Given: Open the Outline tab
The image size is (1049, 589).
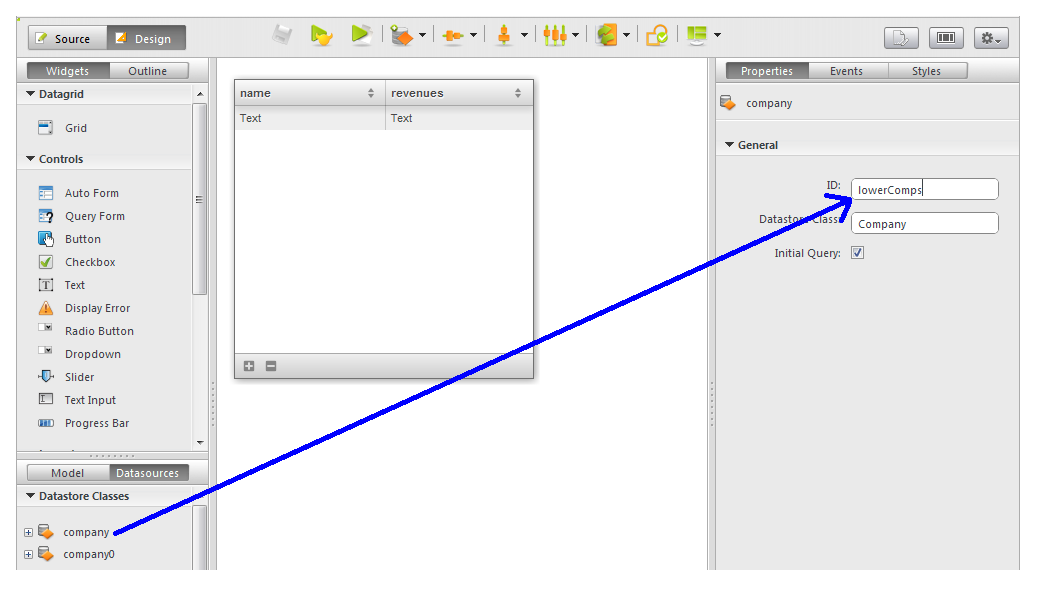Looking at the screenshot, I should (x=148, y=71).
